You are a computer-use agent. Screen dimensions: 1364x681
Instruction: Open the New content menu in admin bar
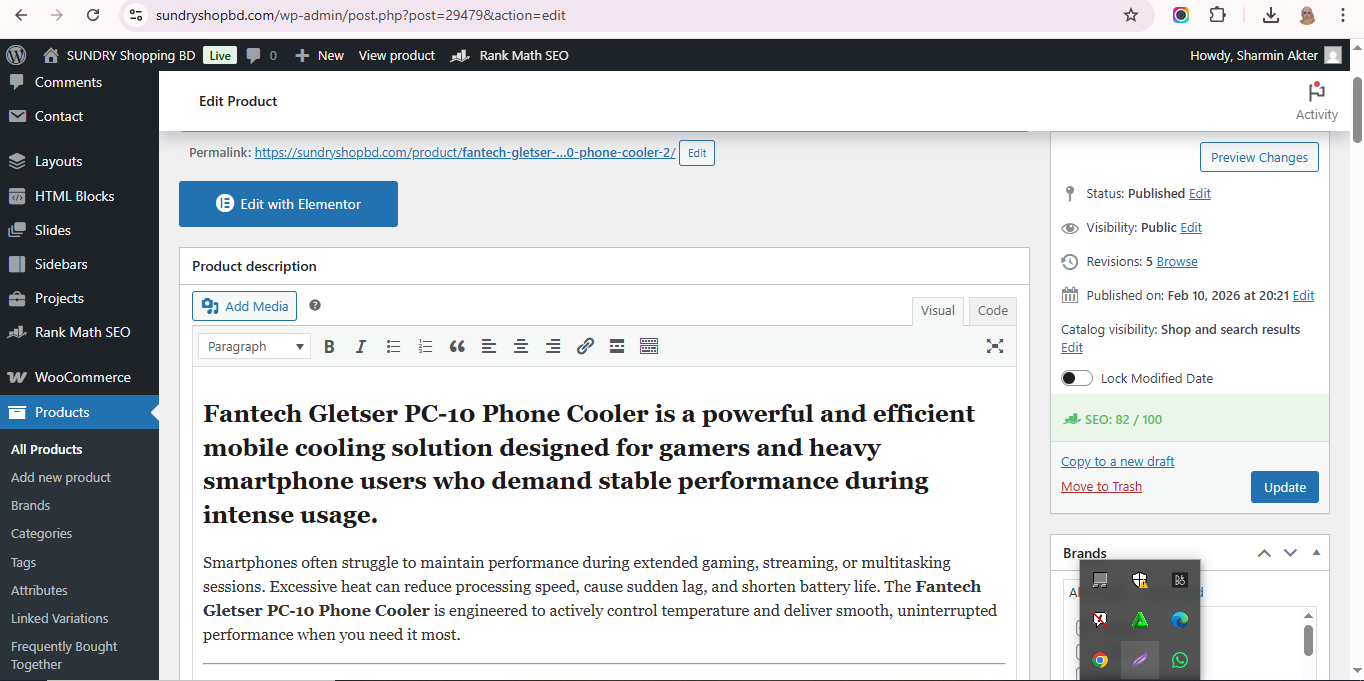tap(319, 55)
